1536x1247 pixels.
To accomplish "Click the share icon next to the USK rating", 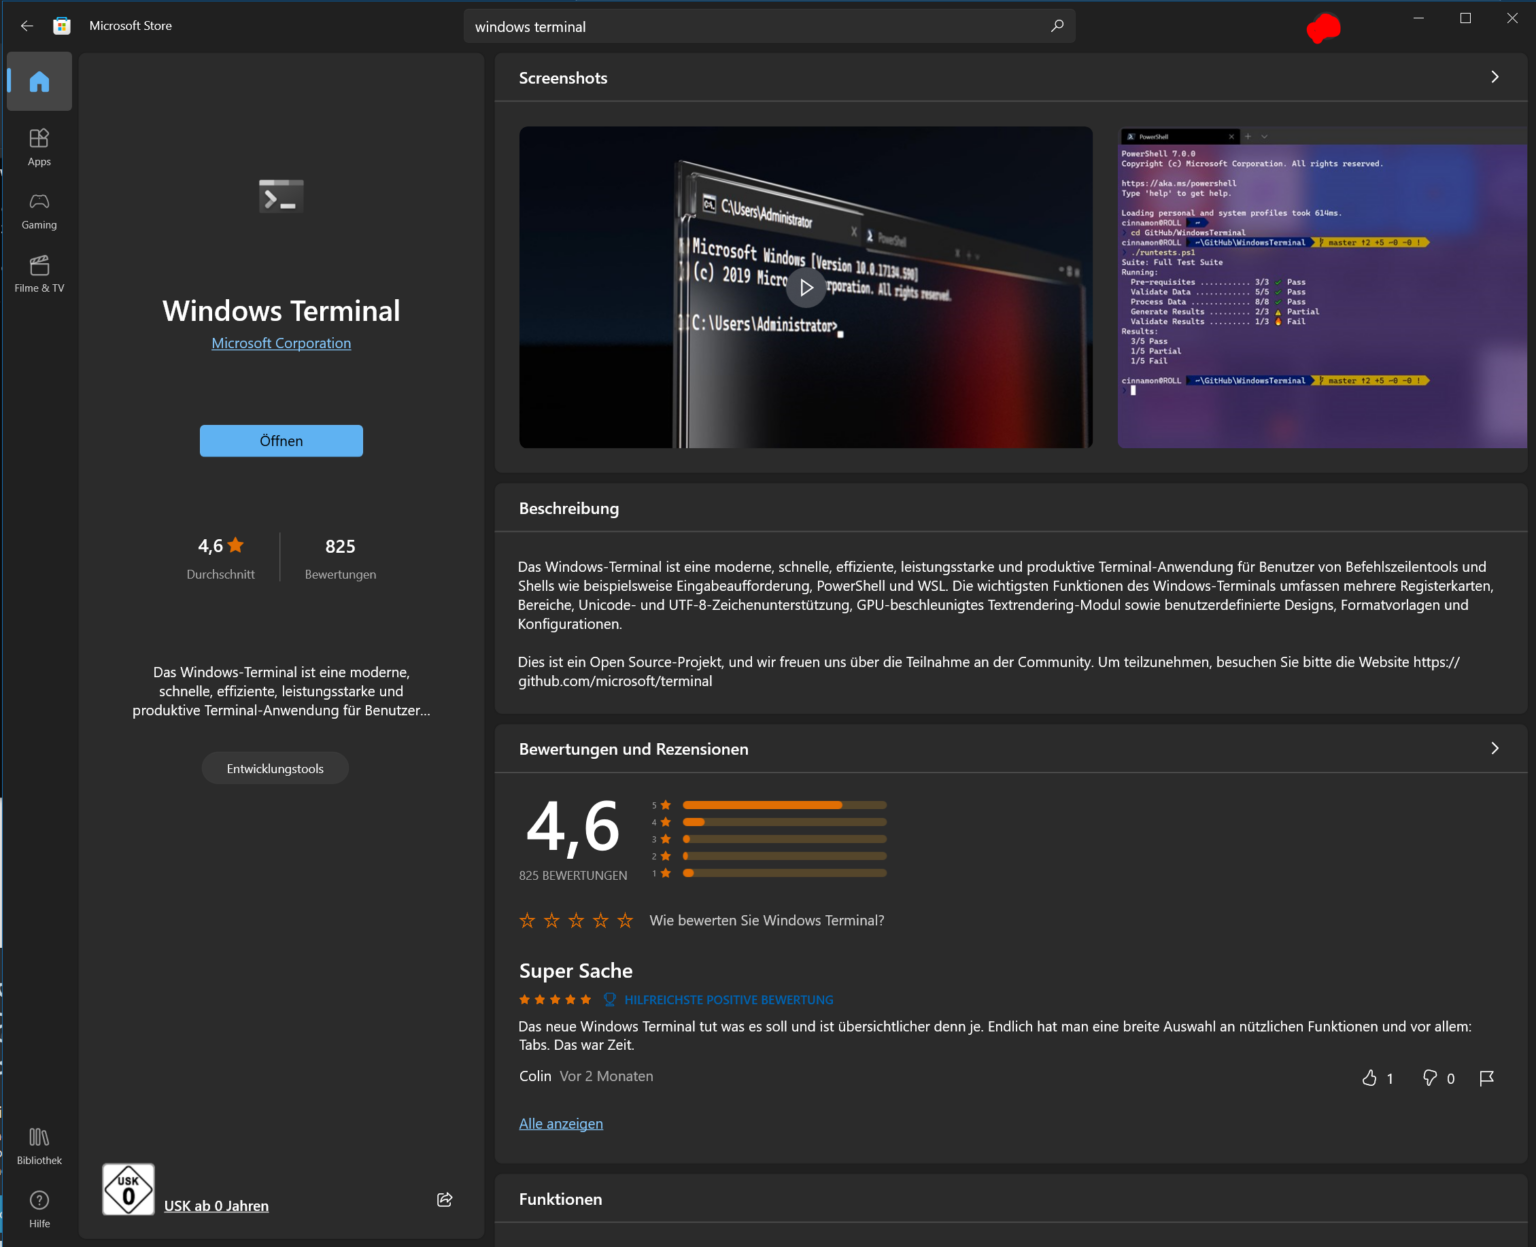I will click(444, 1199).
